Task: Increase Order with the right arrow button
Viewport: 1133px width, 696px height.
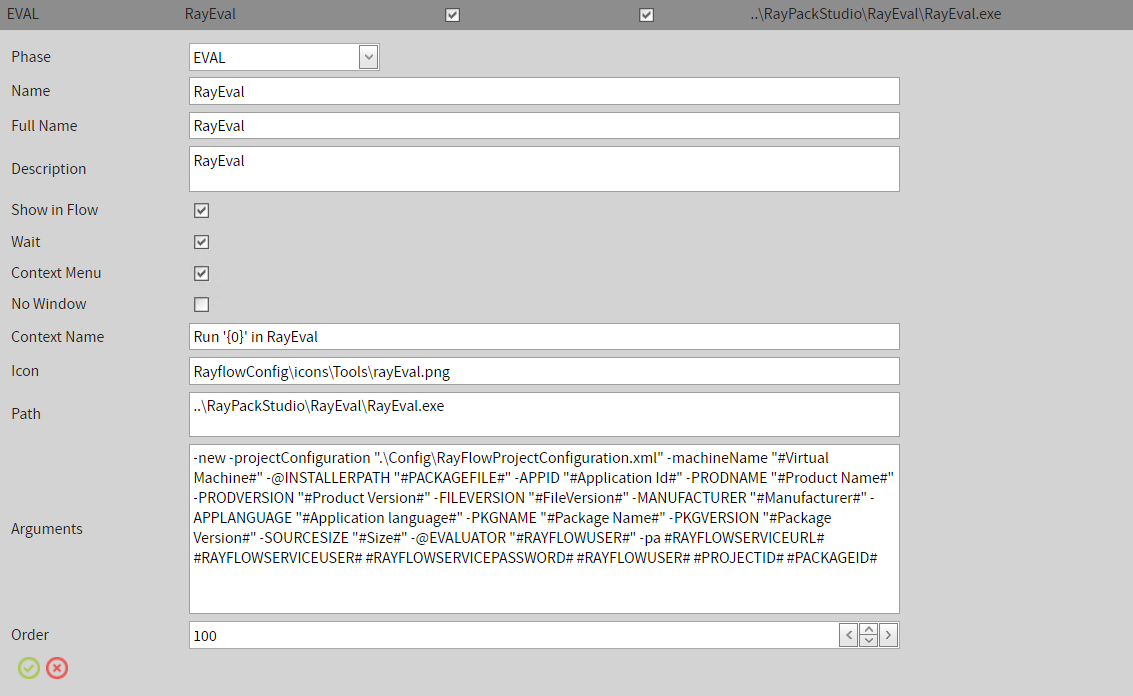Action: coord(888,635)
